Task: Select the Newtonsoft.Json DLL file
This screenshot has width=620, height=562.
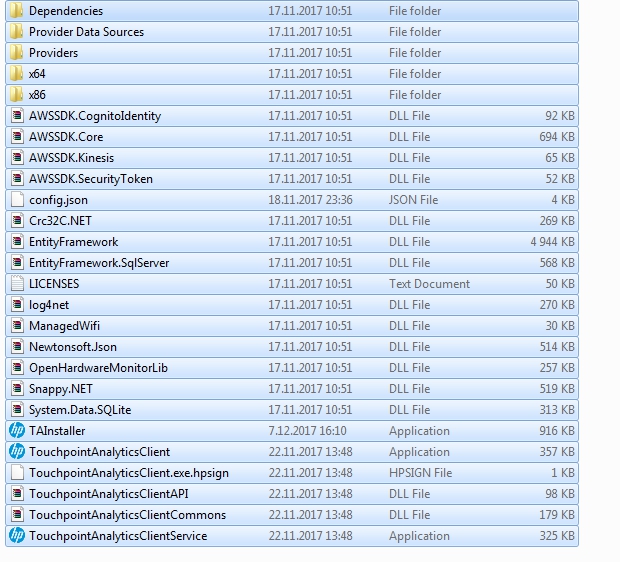Action: point(72,347)
